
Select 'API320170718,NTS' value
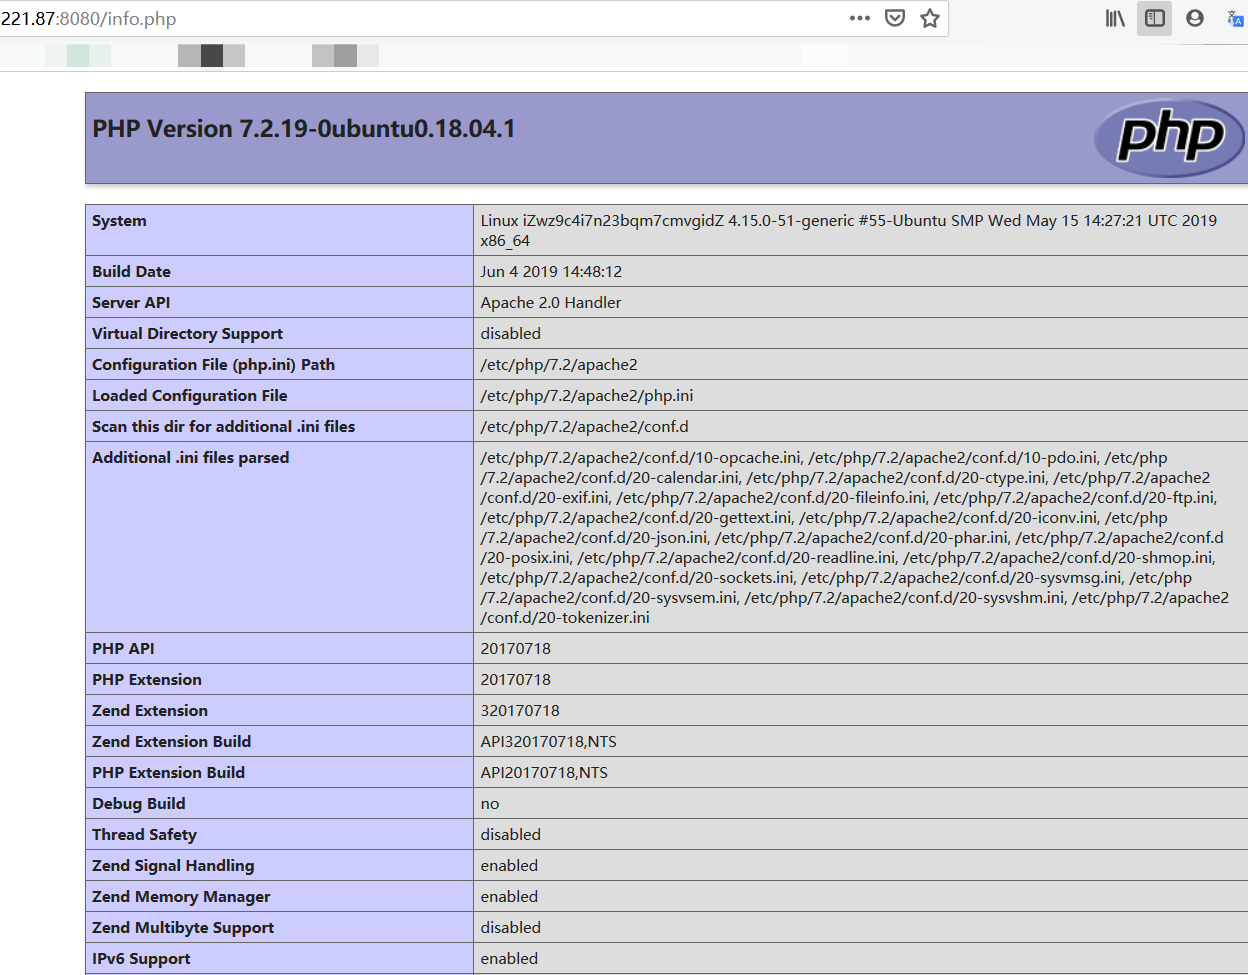[x=548, y=742]
